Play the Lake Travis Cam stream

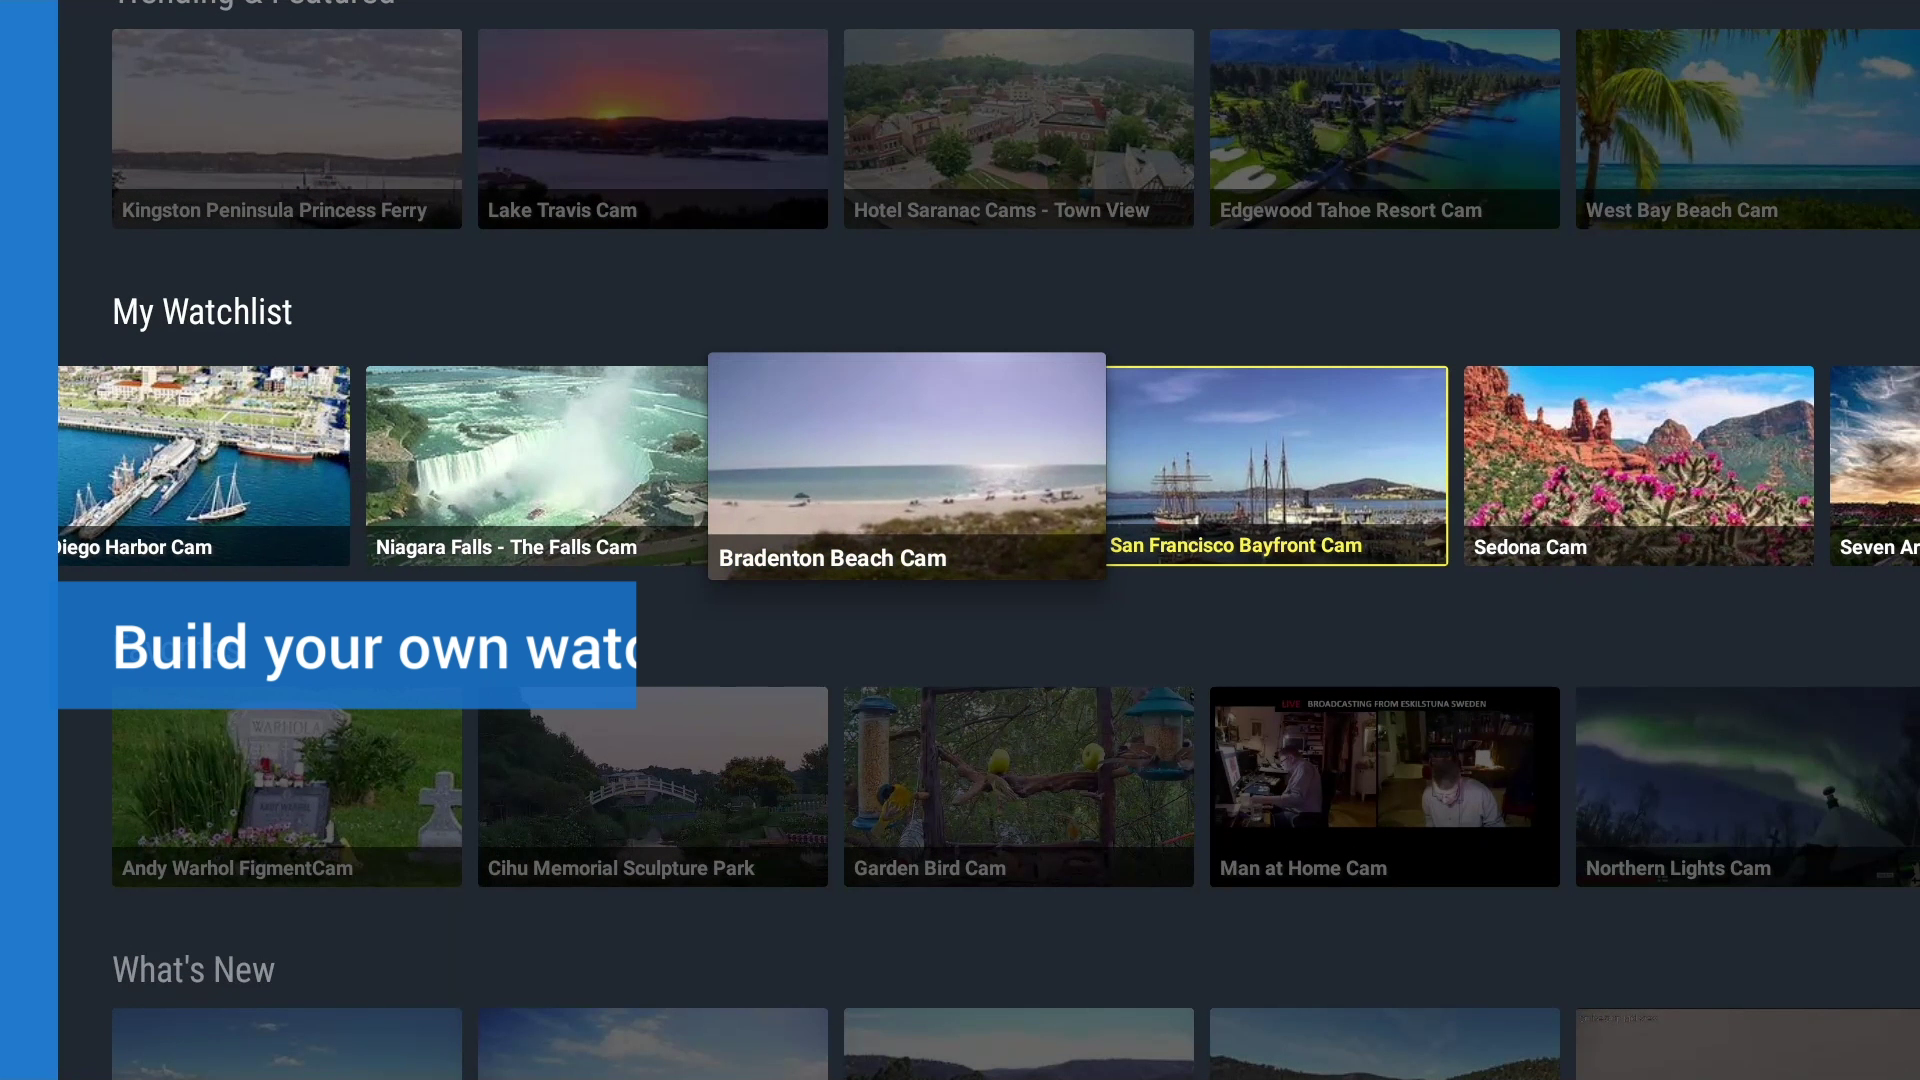point(651,128)
